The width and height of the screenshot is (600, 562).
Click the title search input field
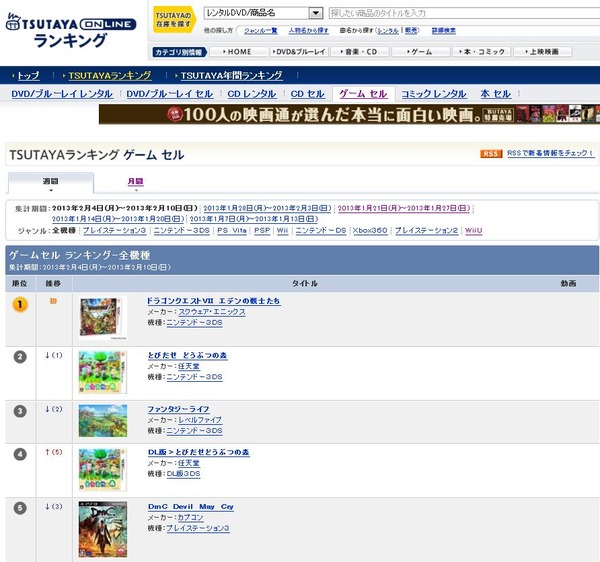tap(464, 13)
